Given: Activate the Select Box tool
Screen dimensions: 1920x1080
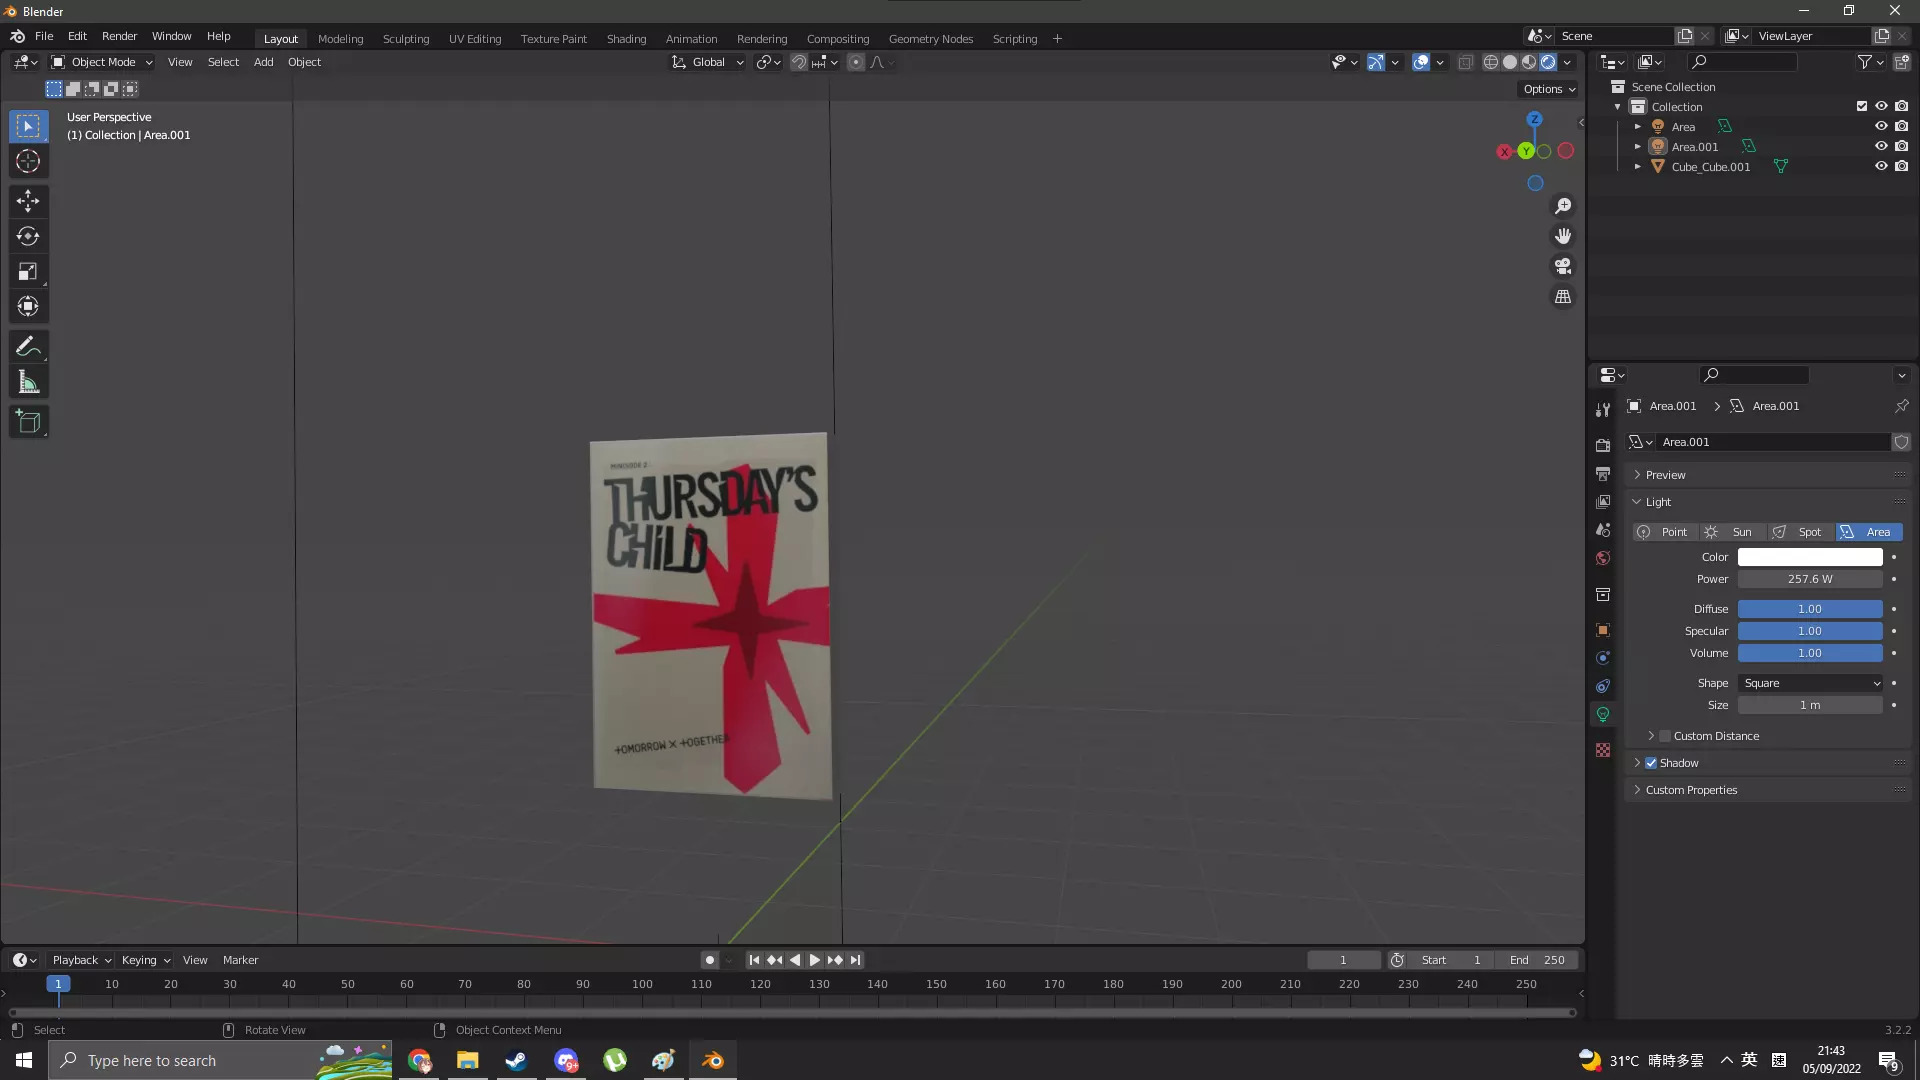Looking at the screenshot, I should [28, 126].
